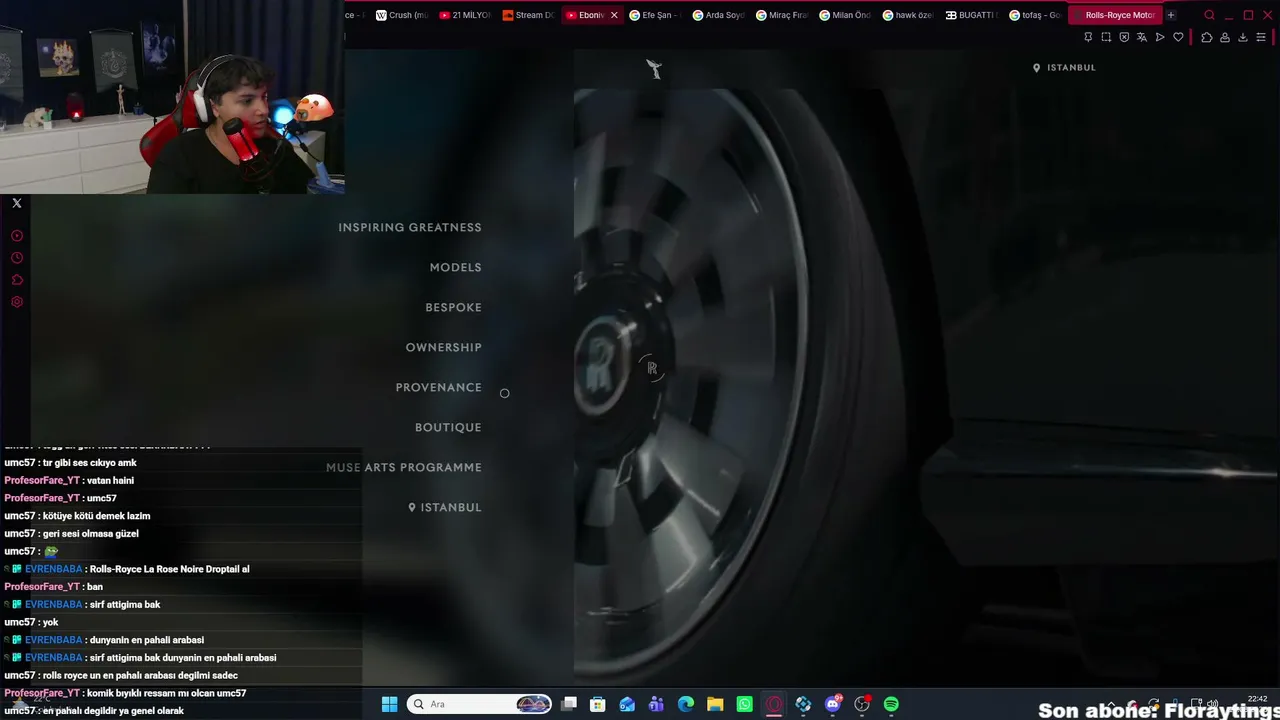This screenshot has height=720, width=1280.
Task: Click the shield icon in the browser toolbar
Action: 1124,37
